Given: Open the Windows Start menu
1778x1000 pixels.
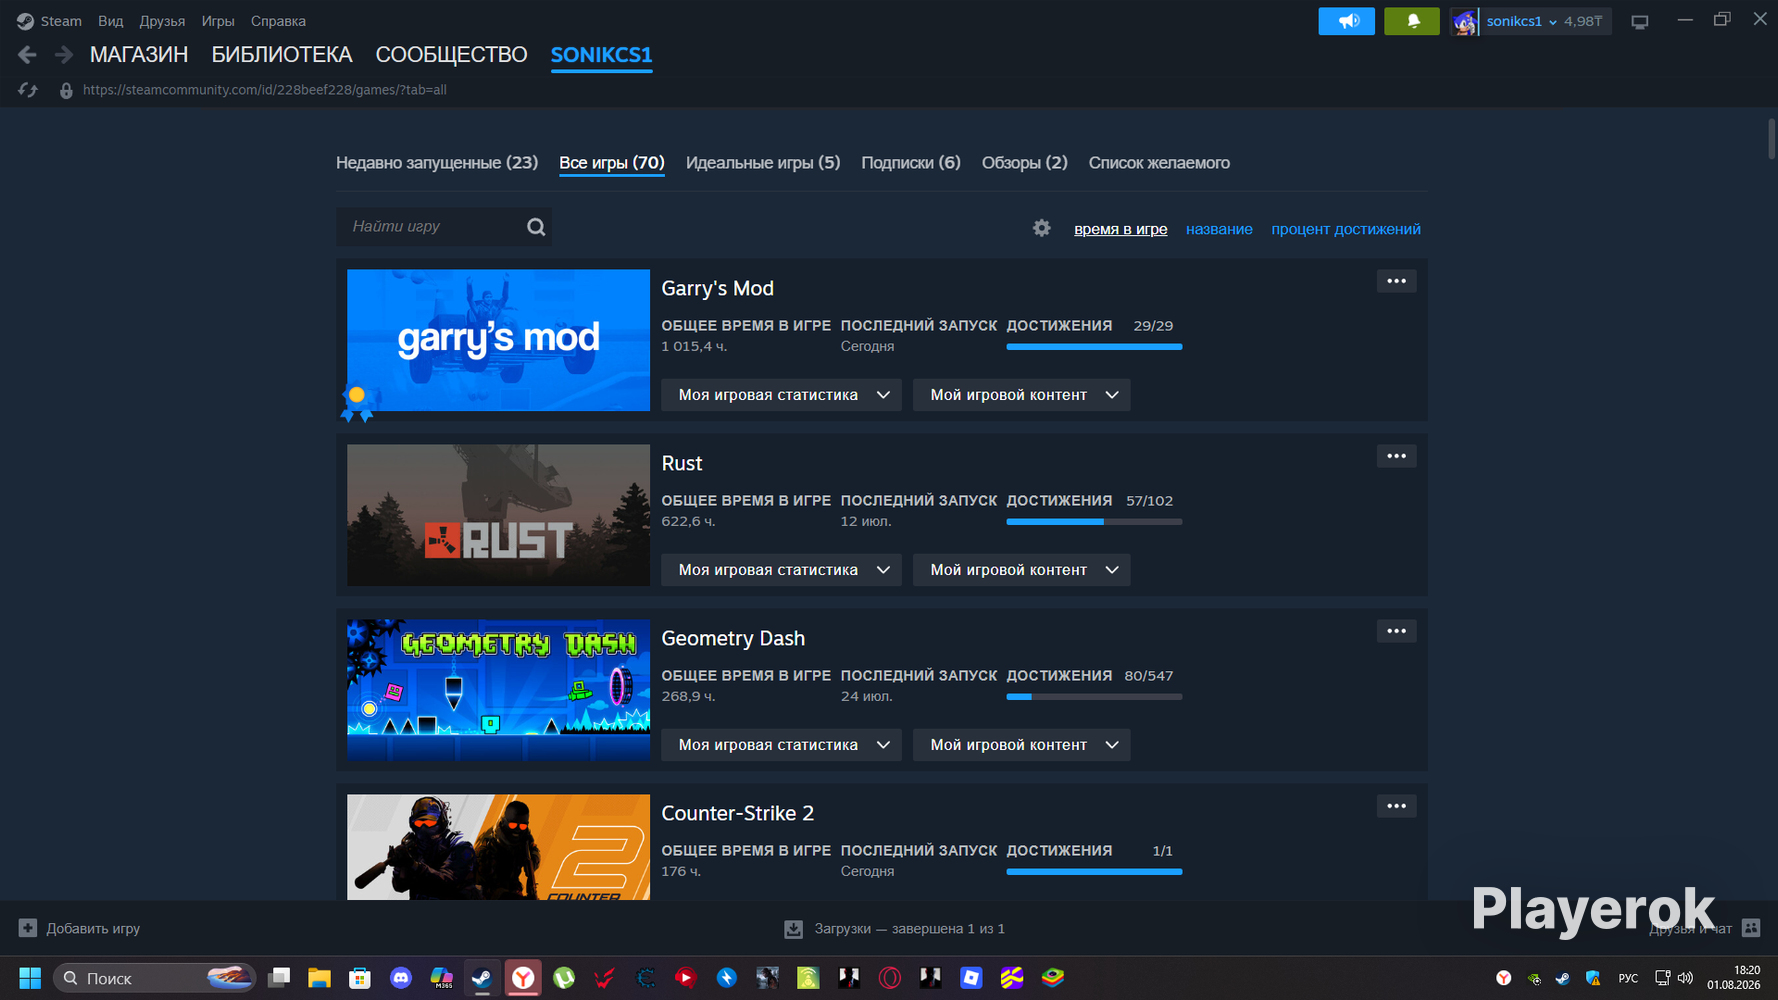Looking at the screenshot, I should (x=30, y=978).
